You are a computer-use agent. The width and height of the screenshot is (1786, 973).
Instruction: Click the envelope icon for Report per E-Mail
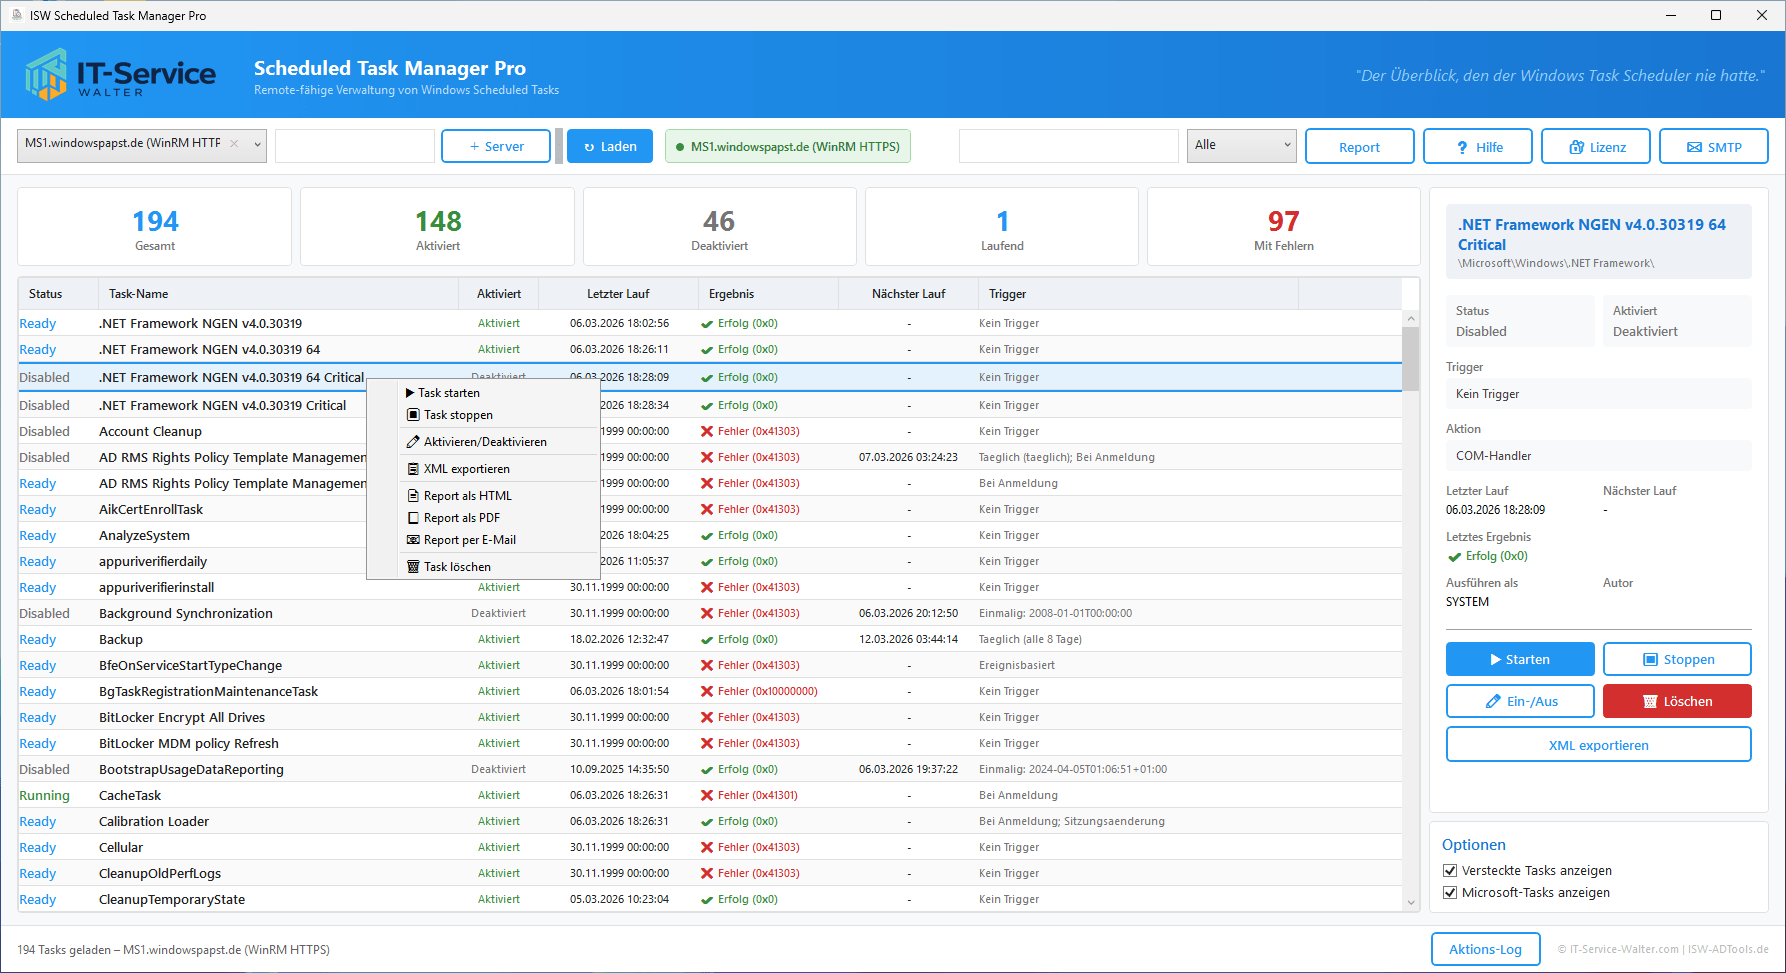[x=413, y=540]
